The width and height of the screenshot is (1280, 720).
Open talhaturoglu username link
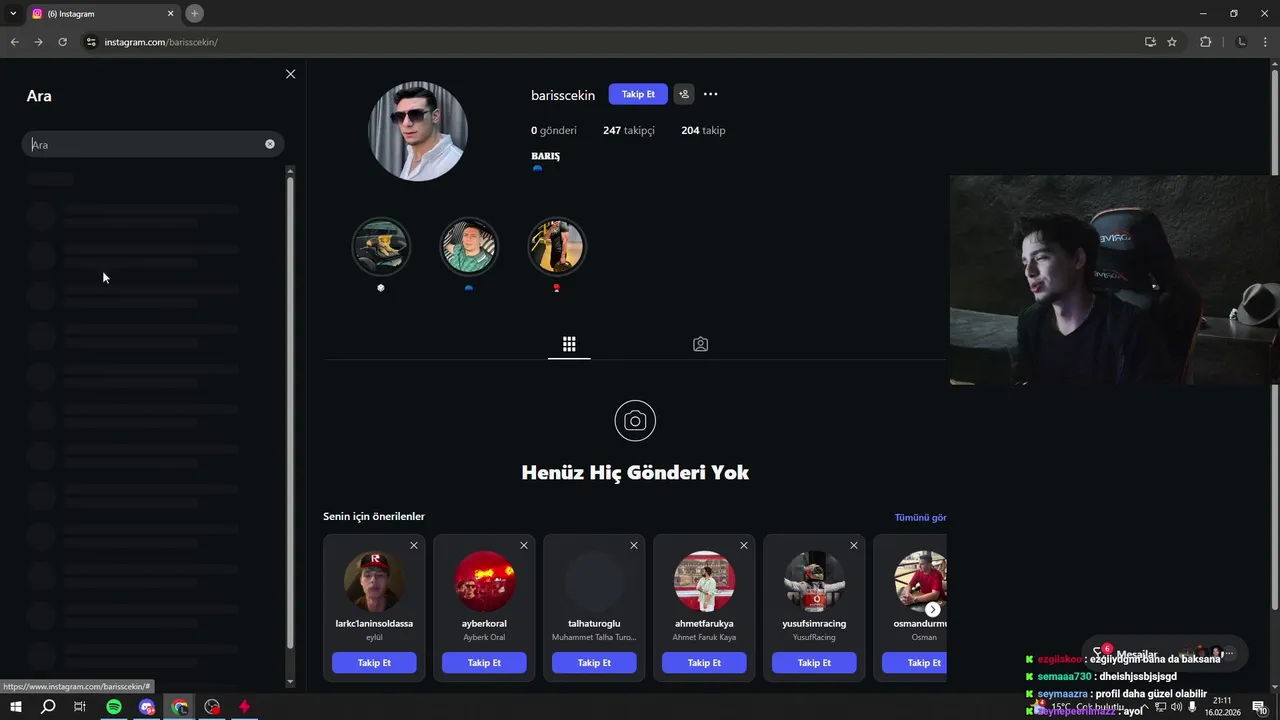point(594,623)
